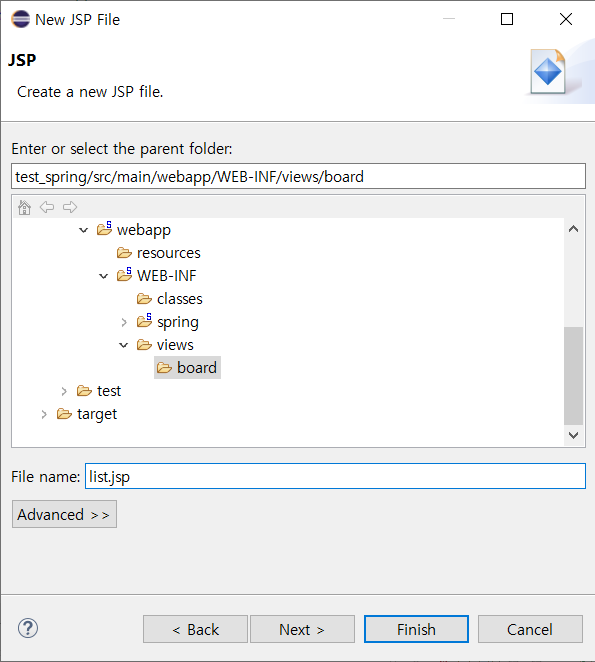Open the Help question mark icon
The height and width of the screenshot is (662, 595).
click(28, 628)
